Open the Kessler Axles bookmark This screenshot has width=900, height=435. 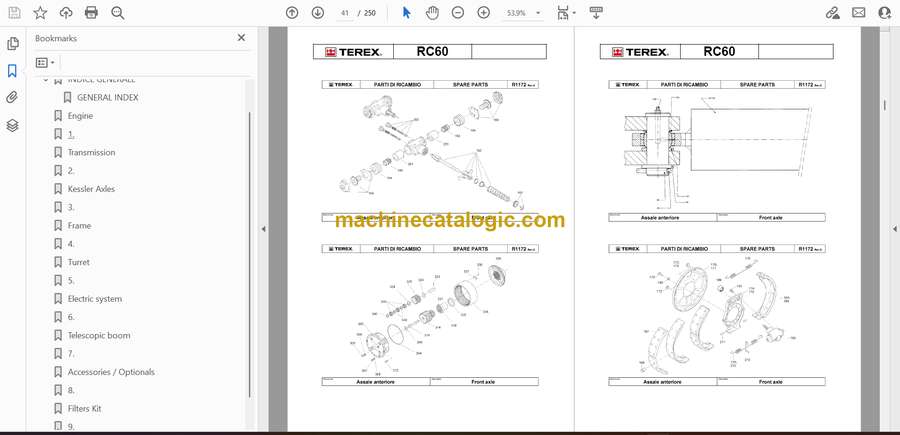[x=91, y=189]
